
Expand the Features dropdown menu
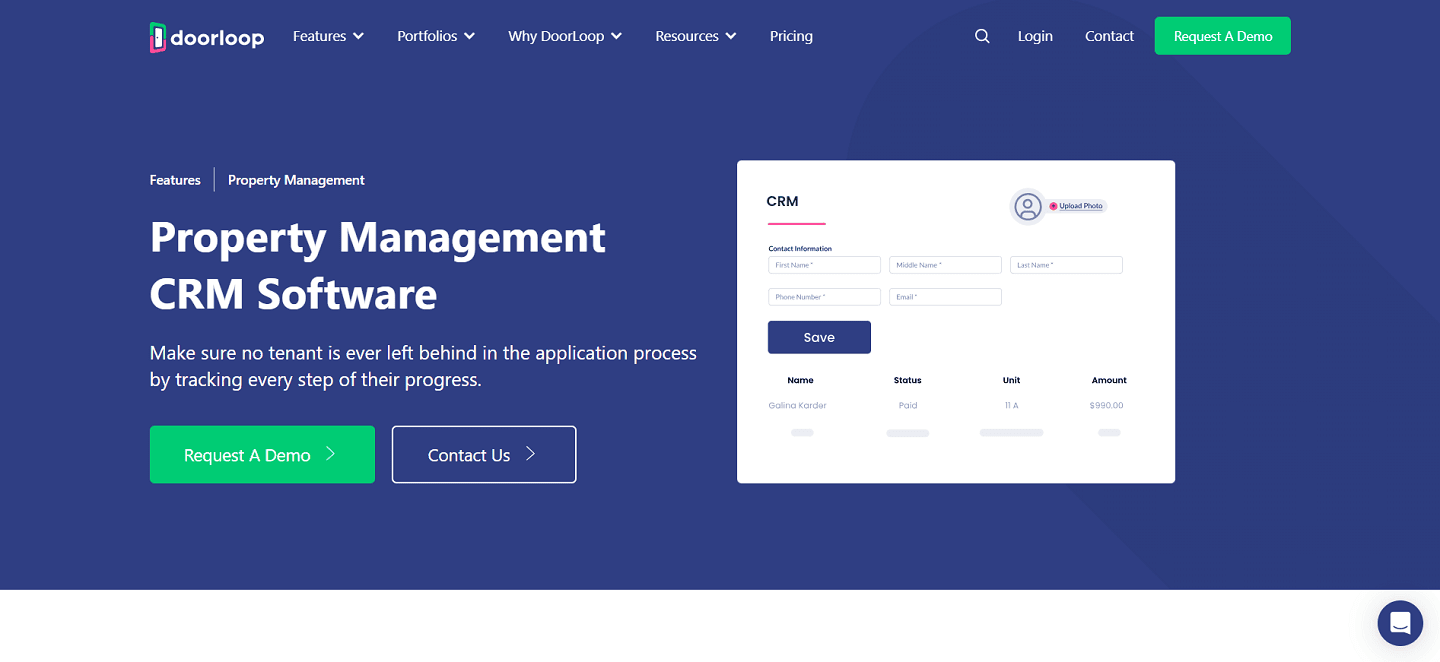click(x=328, y=36)
